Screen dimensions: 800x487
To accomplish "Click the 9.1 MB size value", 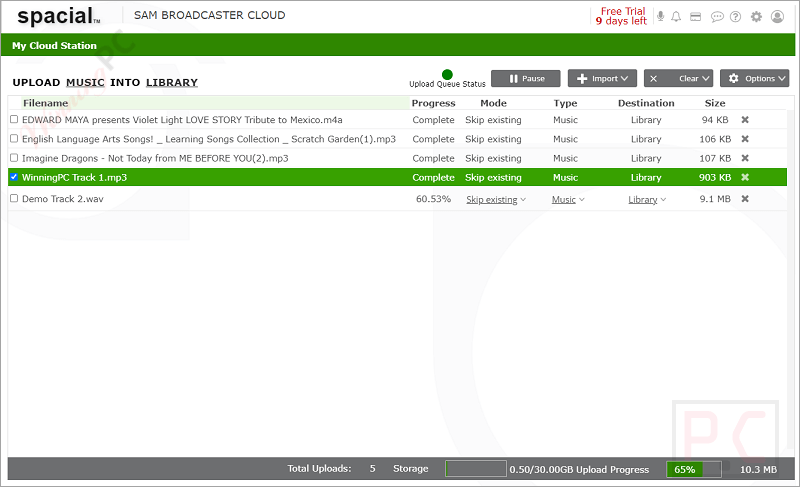I will (715, 199).
